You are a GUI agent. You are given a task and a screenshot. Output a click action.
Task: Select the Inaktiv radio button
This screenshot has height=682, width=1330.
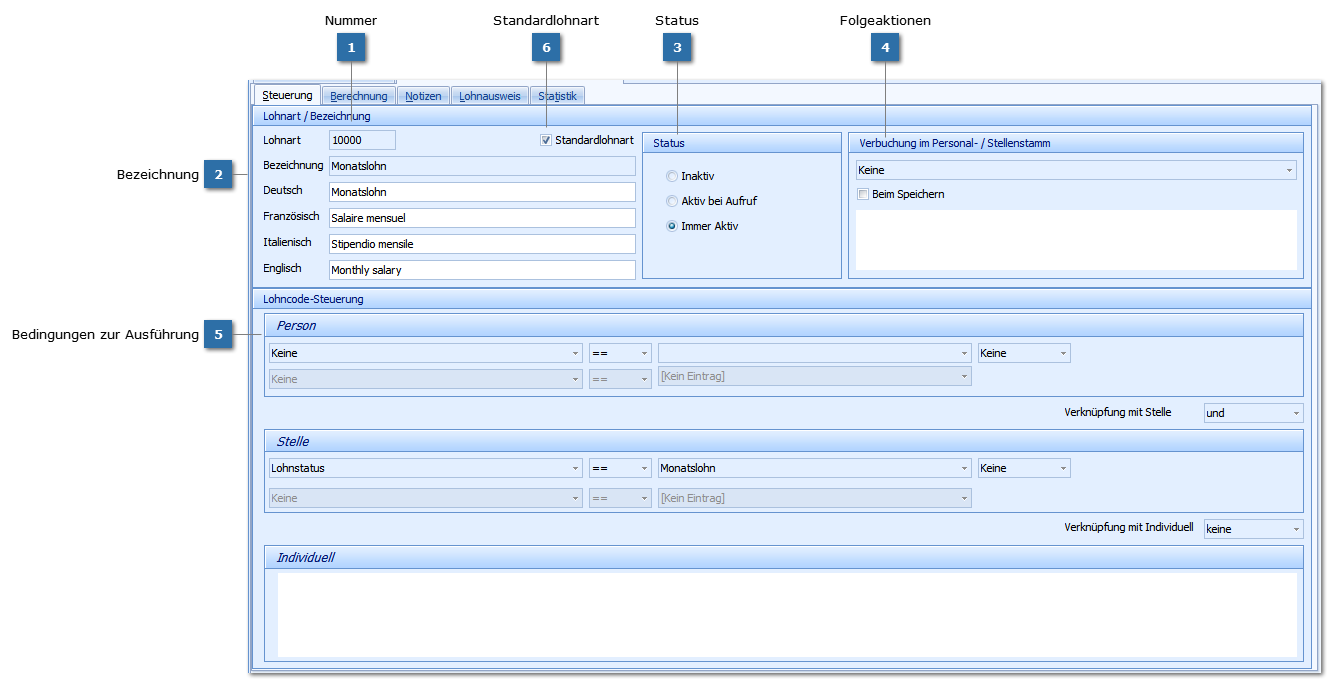pos(672,176)
